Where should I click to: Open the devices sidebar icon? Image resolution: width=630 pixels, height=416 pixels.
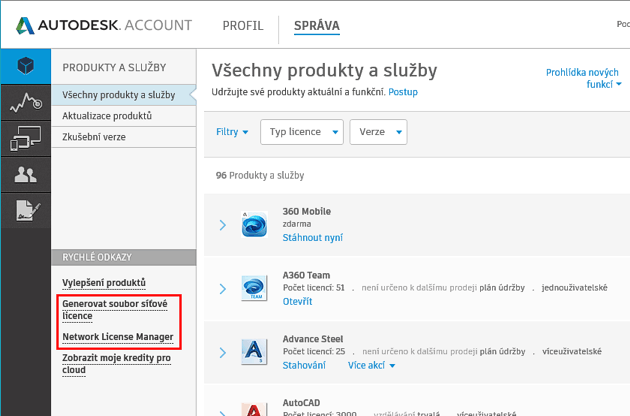26,138
